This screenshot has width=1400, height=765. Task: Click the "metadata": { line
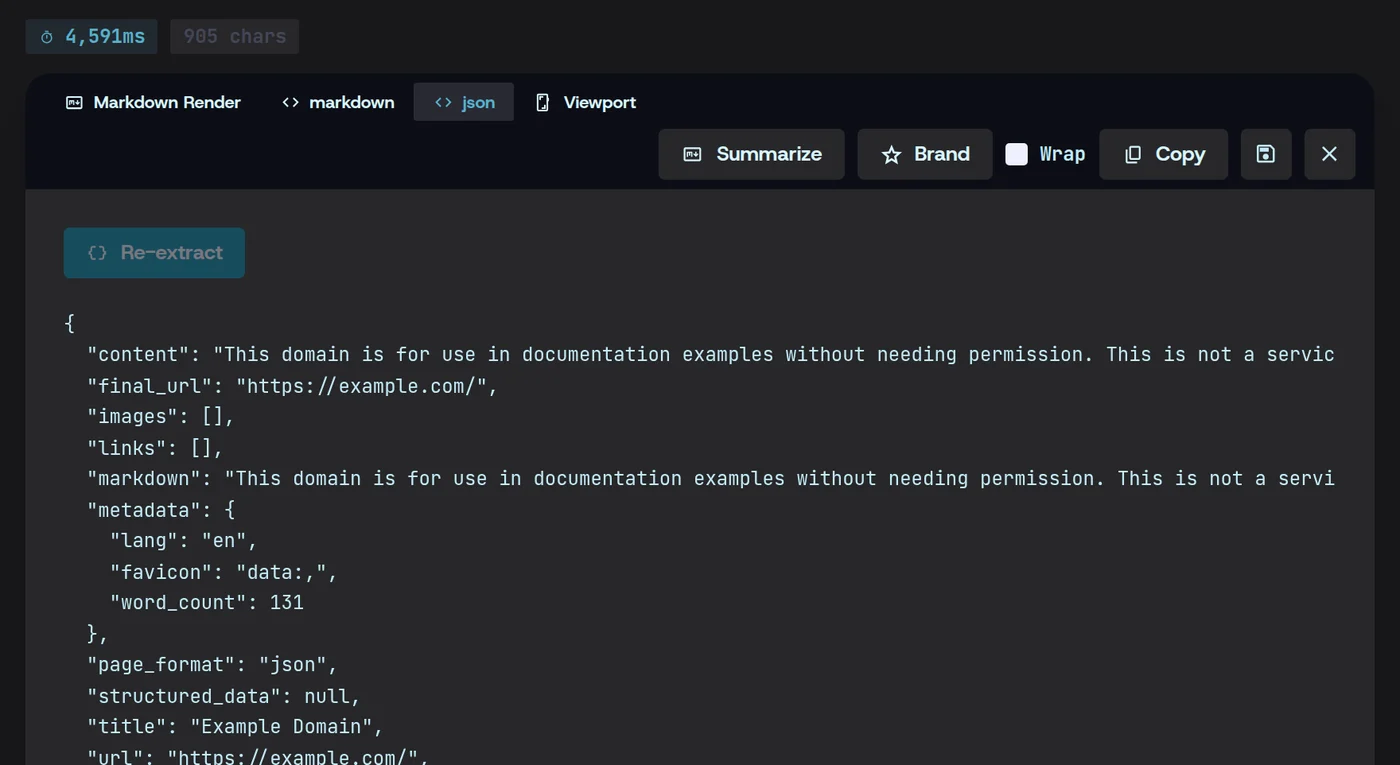coord(160,510)
